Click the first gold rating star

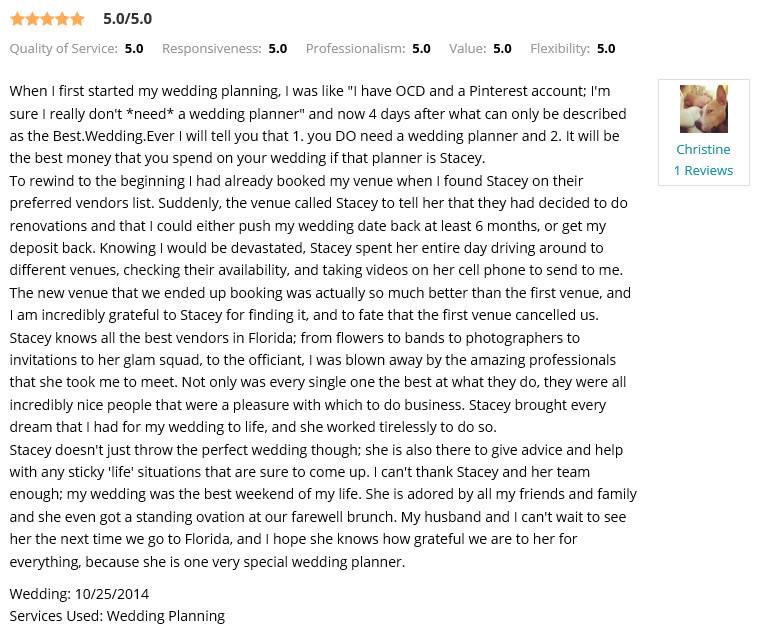coord(17,19)
